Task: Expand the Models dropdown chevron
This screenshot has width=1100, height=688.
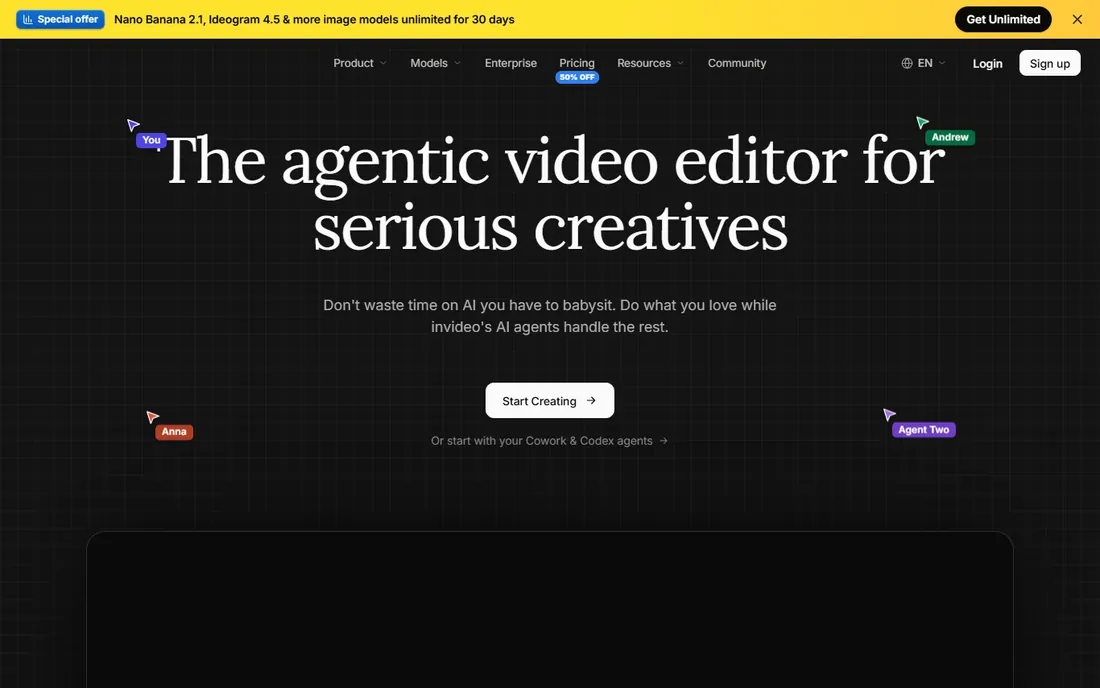Action: click(457, 63)
